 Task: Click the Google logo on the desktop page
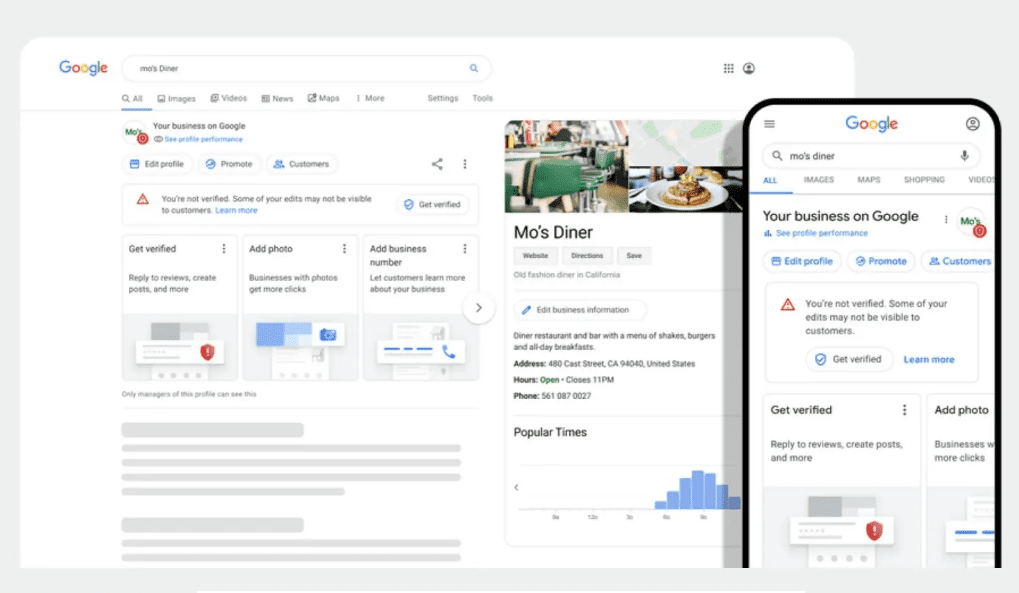point(83,68)
